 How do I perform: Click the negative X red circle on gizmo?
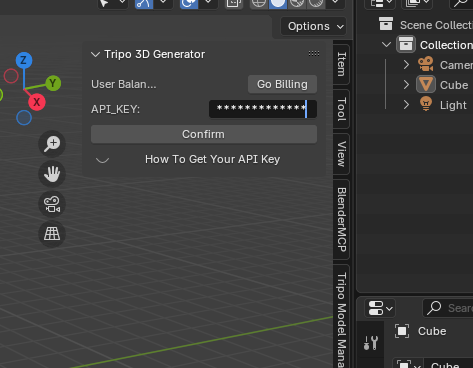point(11,76)
